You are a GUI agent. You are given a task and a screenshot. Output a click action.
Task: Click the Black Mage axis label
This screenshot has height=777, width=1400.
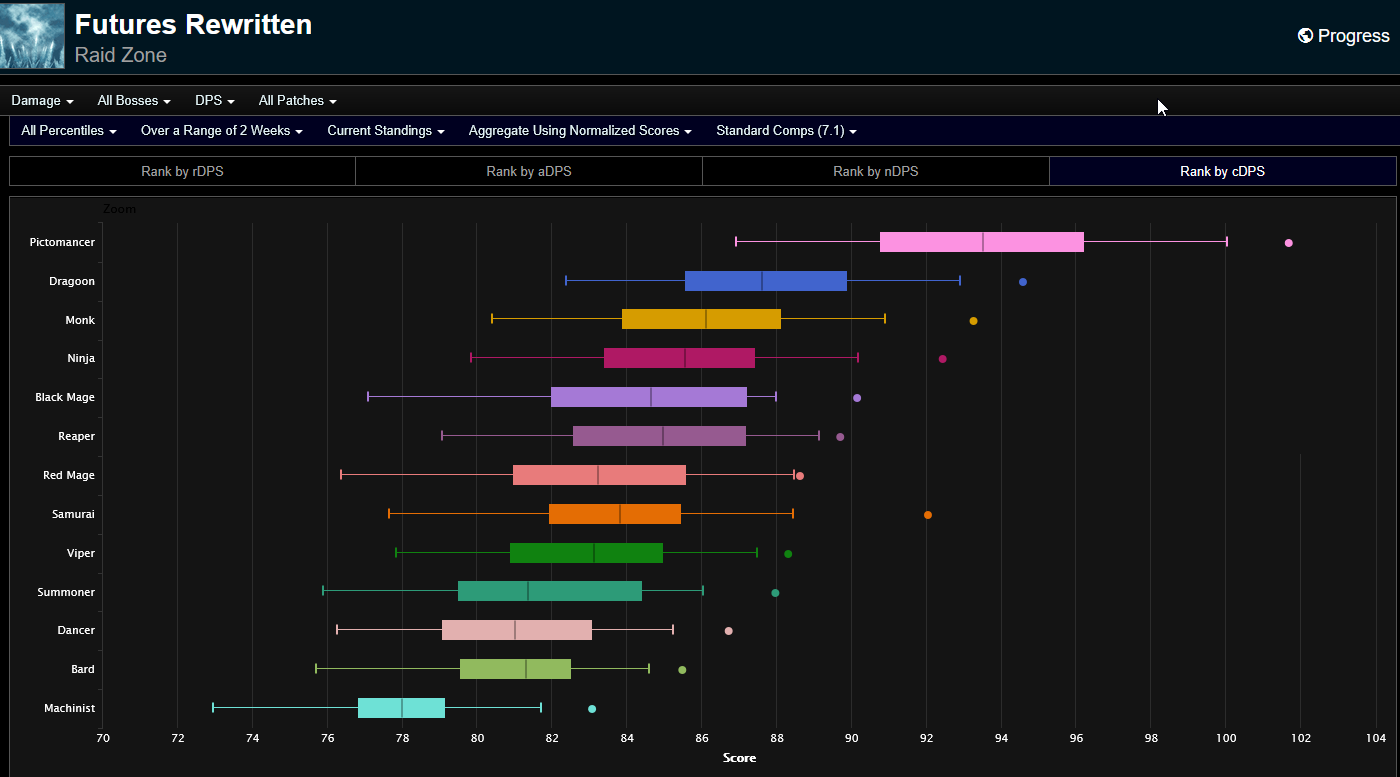[65, 398]
